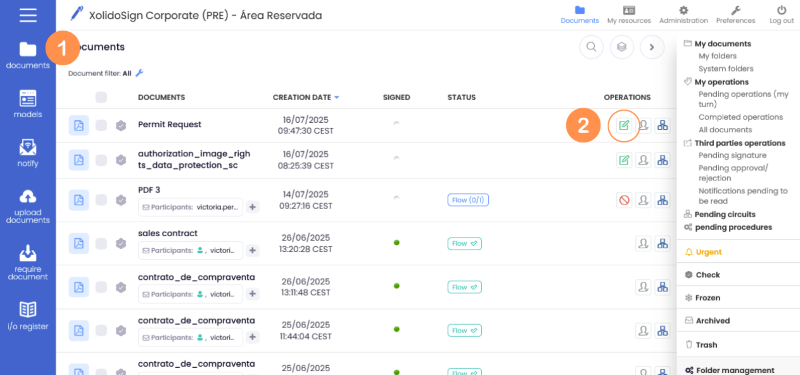Click the circuit icon for sales contract
The height and width of the screenshot is (375, 800).
(x=663, y=243)
